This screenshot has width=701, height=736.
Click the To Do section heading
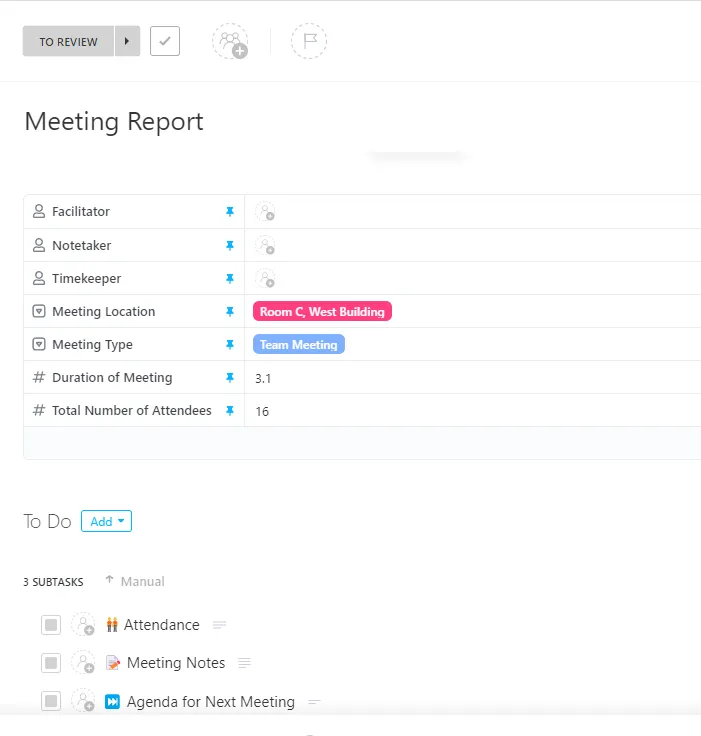[47, 521]
